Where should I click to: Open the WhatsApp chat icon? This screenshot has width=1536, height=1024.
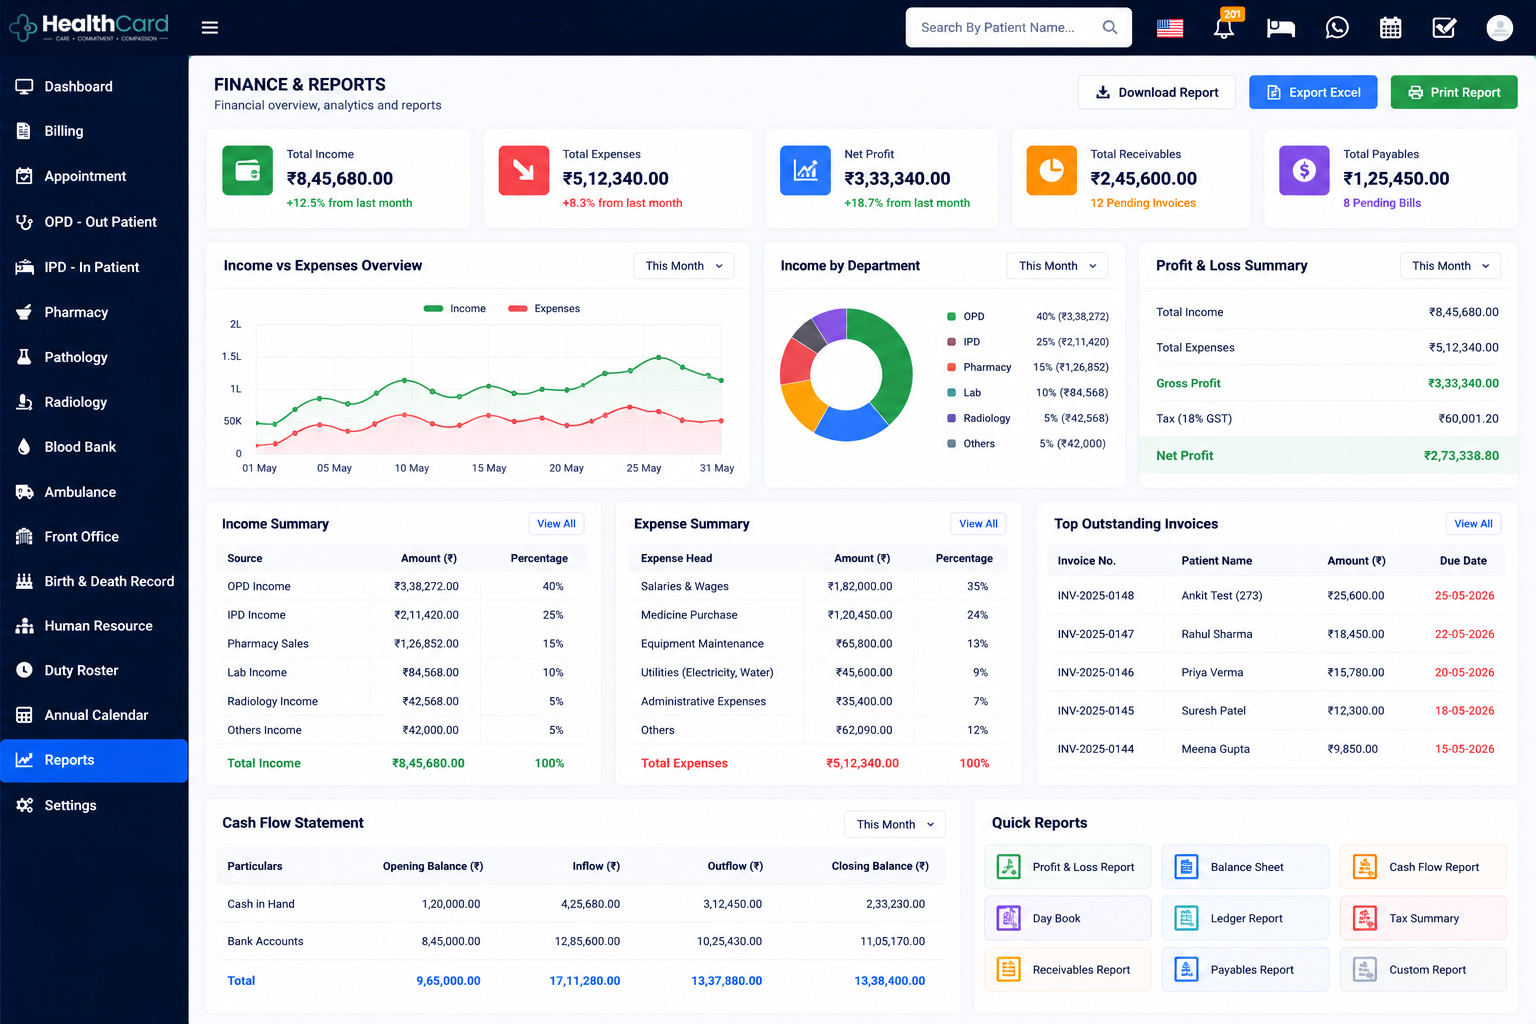(1337, 28)
